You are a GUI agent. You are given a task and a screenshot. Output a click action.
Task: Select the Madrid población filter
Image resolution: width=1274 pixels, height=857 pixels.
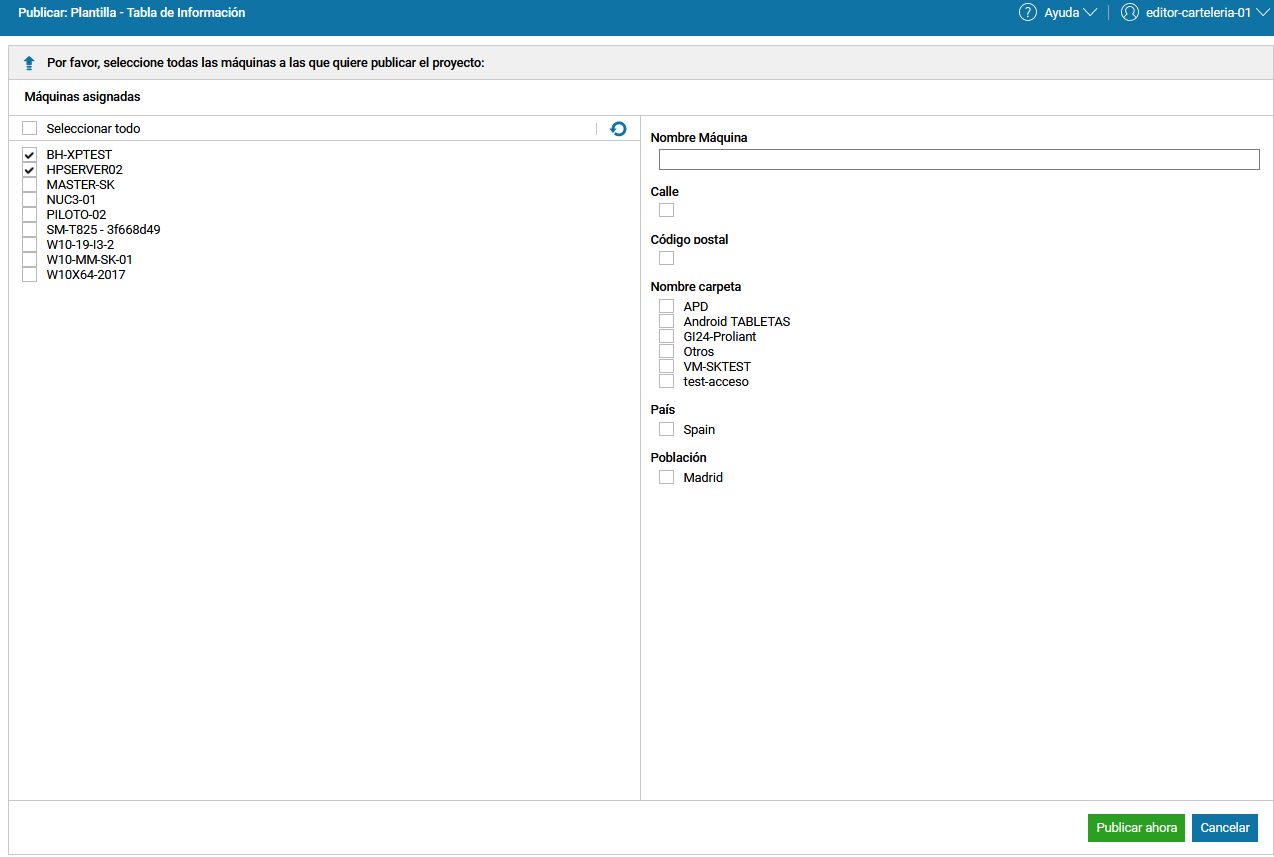coord(667,478)
